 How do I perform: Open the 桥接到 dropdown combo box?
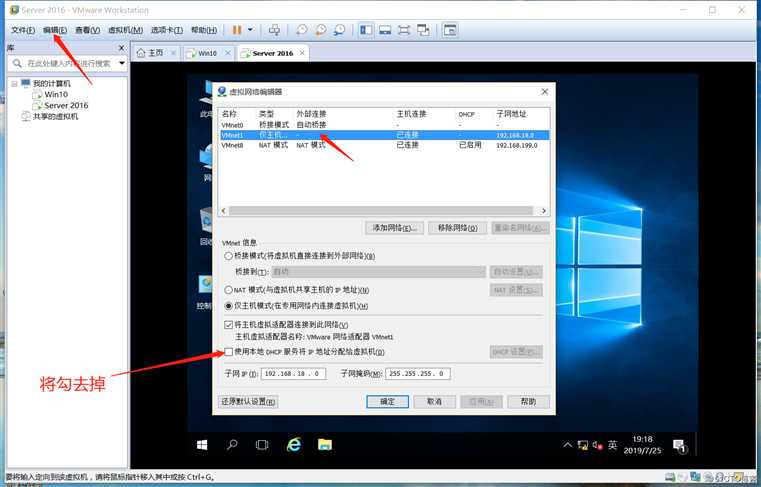pyautogui.click(x=379, y=272)
